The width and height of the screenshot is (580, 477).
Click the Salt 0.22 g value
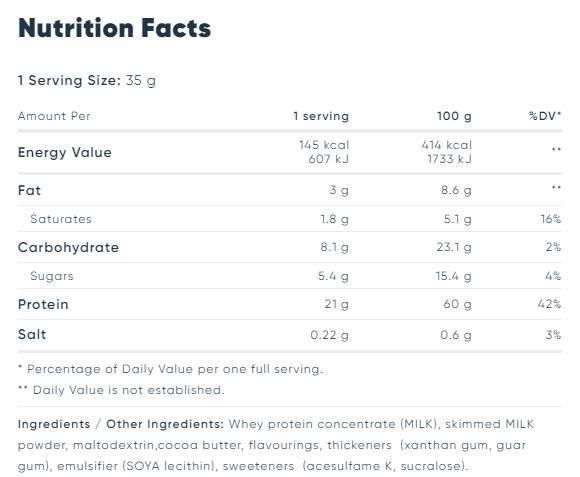330,335
